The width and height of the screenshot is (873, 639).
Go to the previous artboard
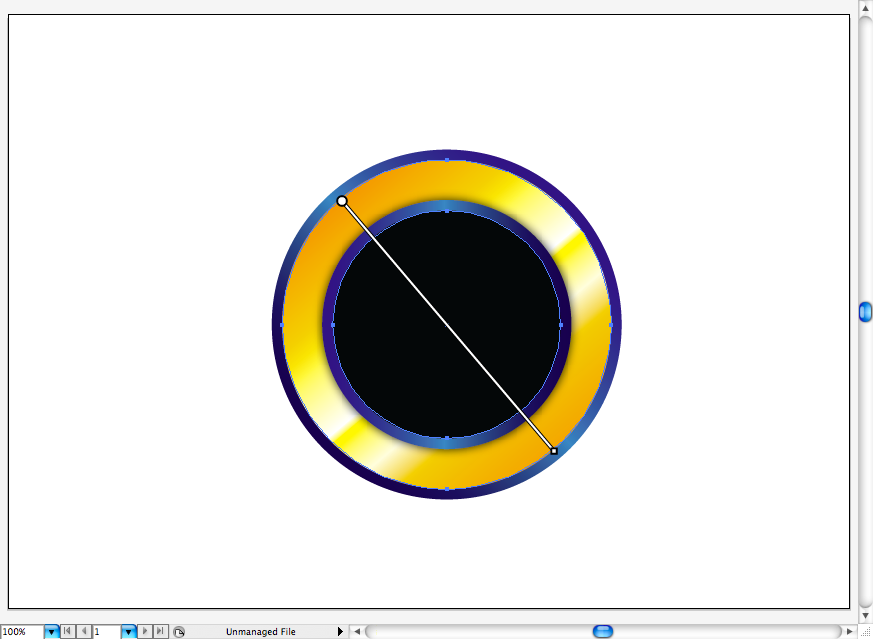click(x=83, y=631)
